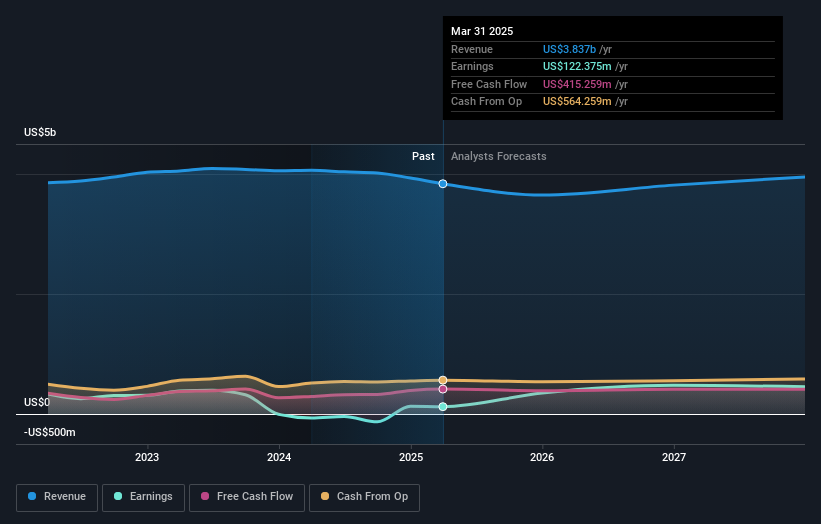Toggle the Cash From Op legend button

pos(364,497)
